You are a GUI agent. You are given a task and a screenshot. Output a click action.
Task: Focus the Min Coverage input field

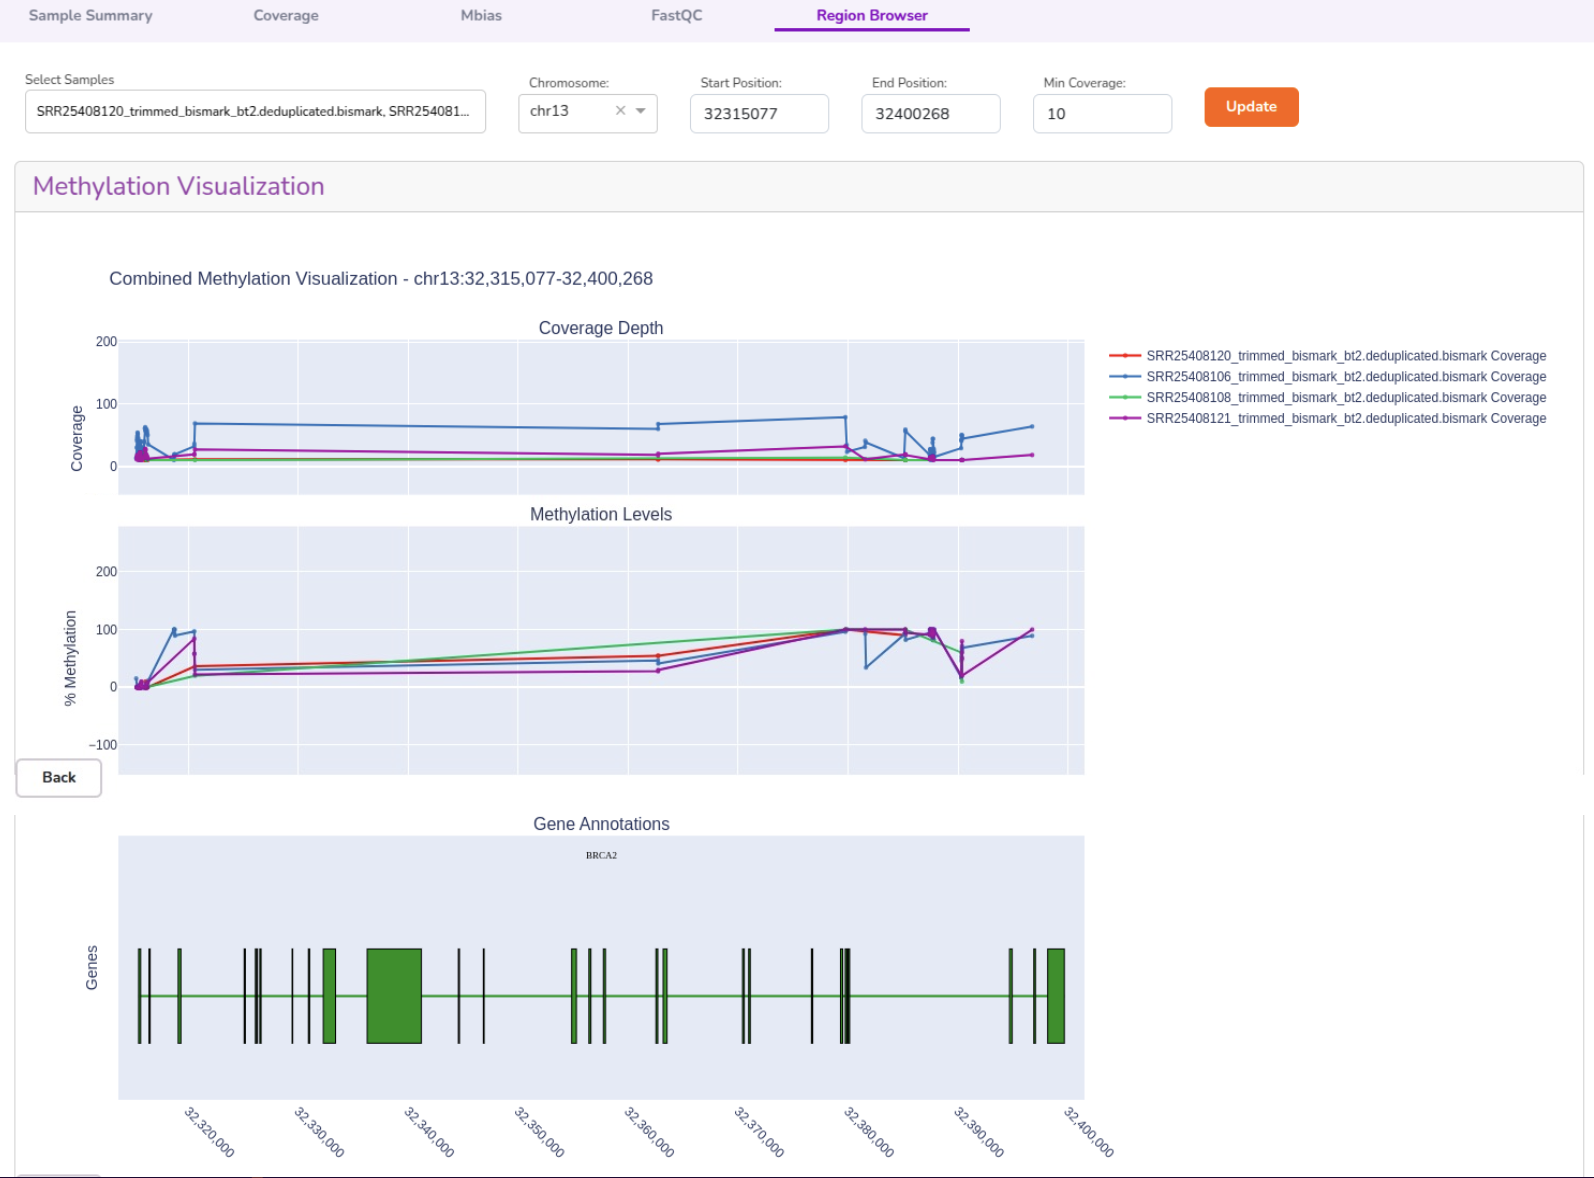click(x=1102, y=113)
